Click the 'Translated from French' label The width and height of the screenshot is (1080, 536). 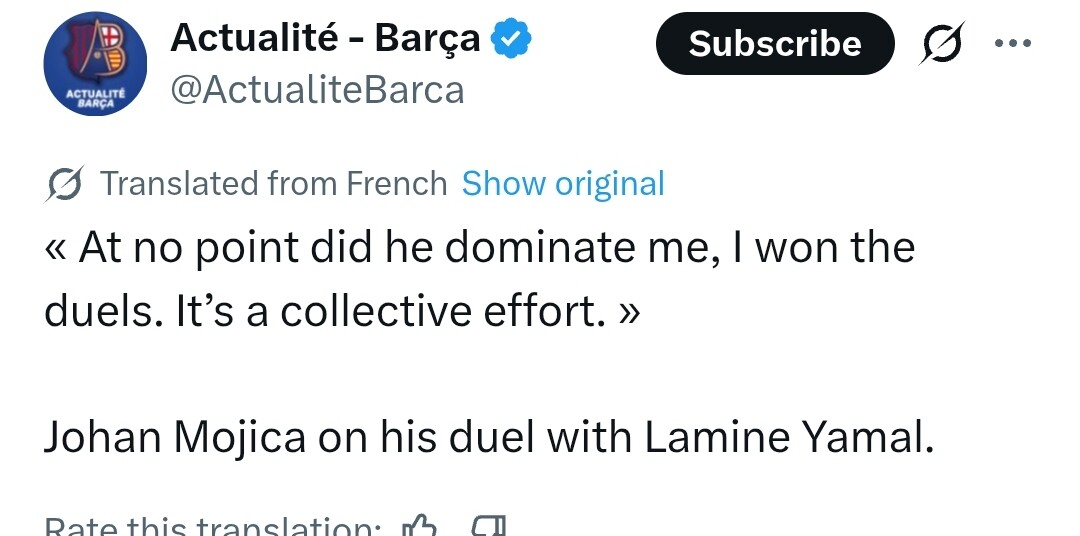[x=273, y=184]
